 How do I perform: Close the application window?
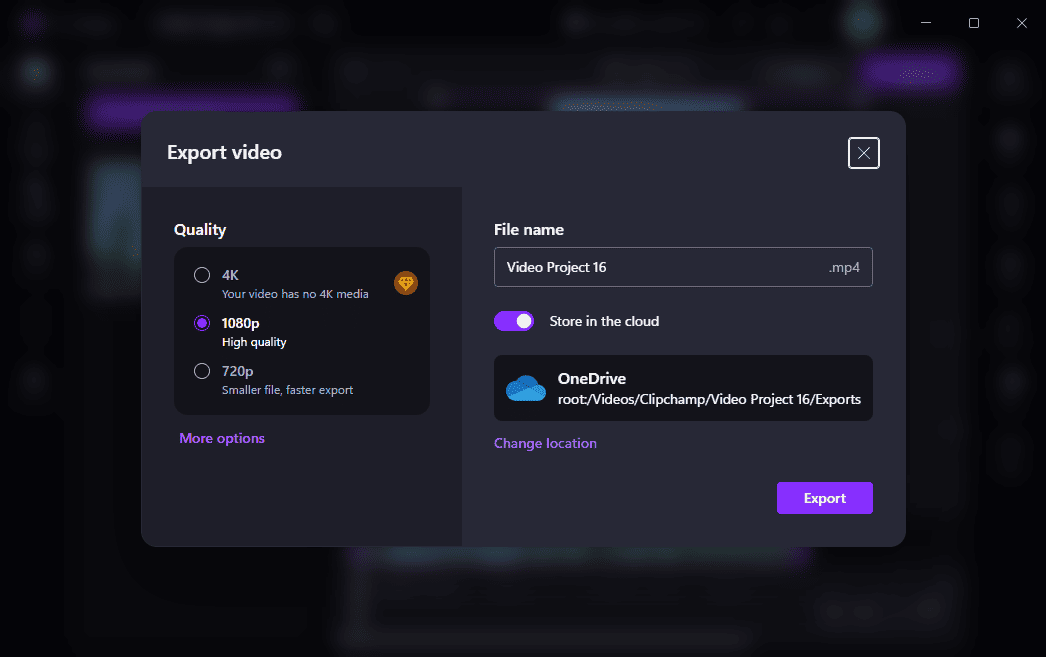(x=1022, y=23)
